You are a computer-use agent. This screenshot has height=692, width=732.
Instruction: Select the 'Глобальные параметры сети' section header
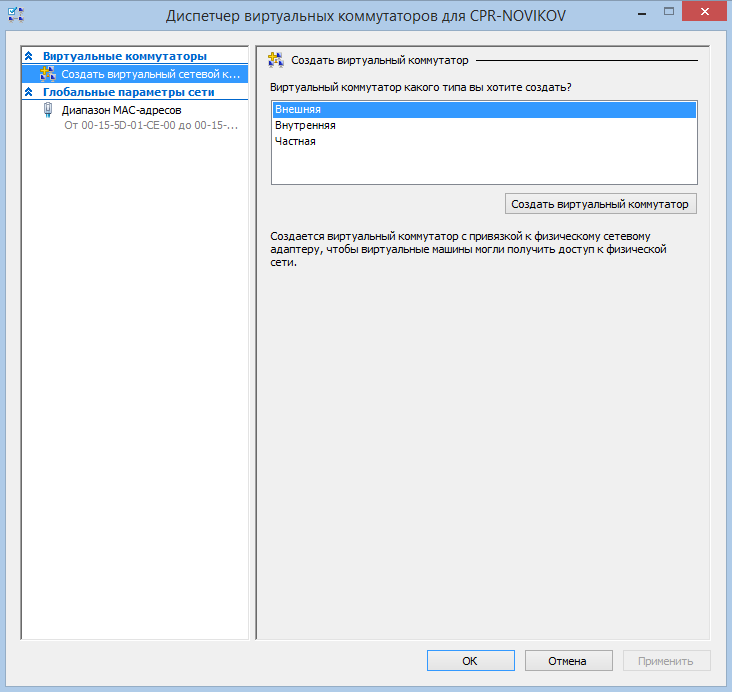128,92
